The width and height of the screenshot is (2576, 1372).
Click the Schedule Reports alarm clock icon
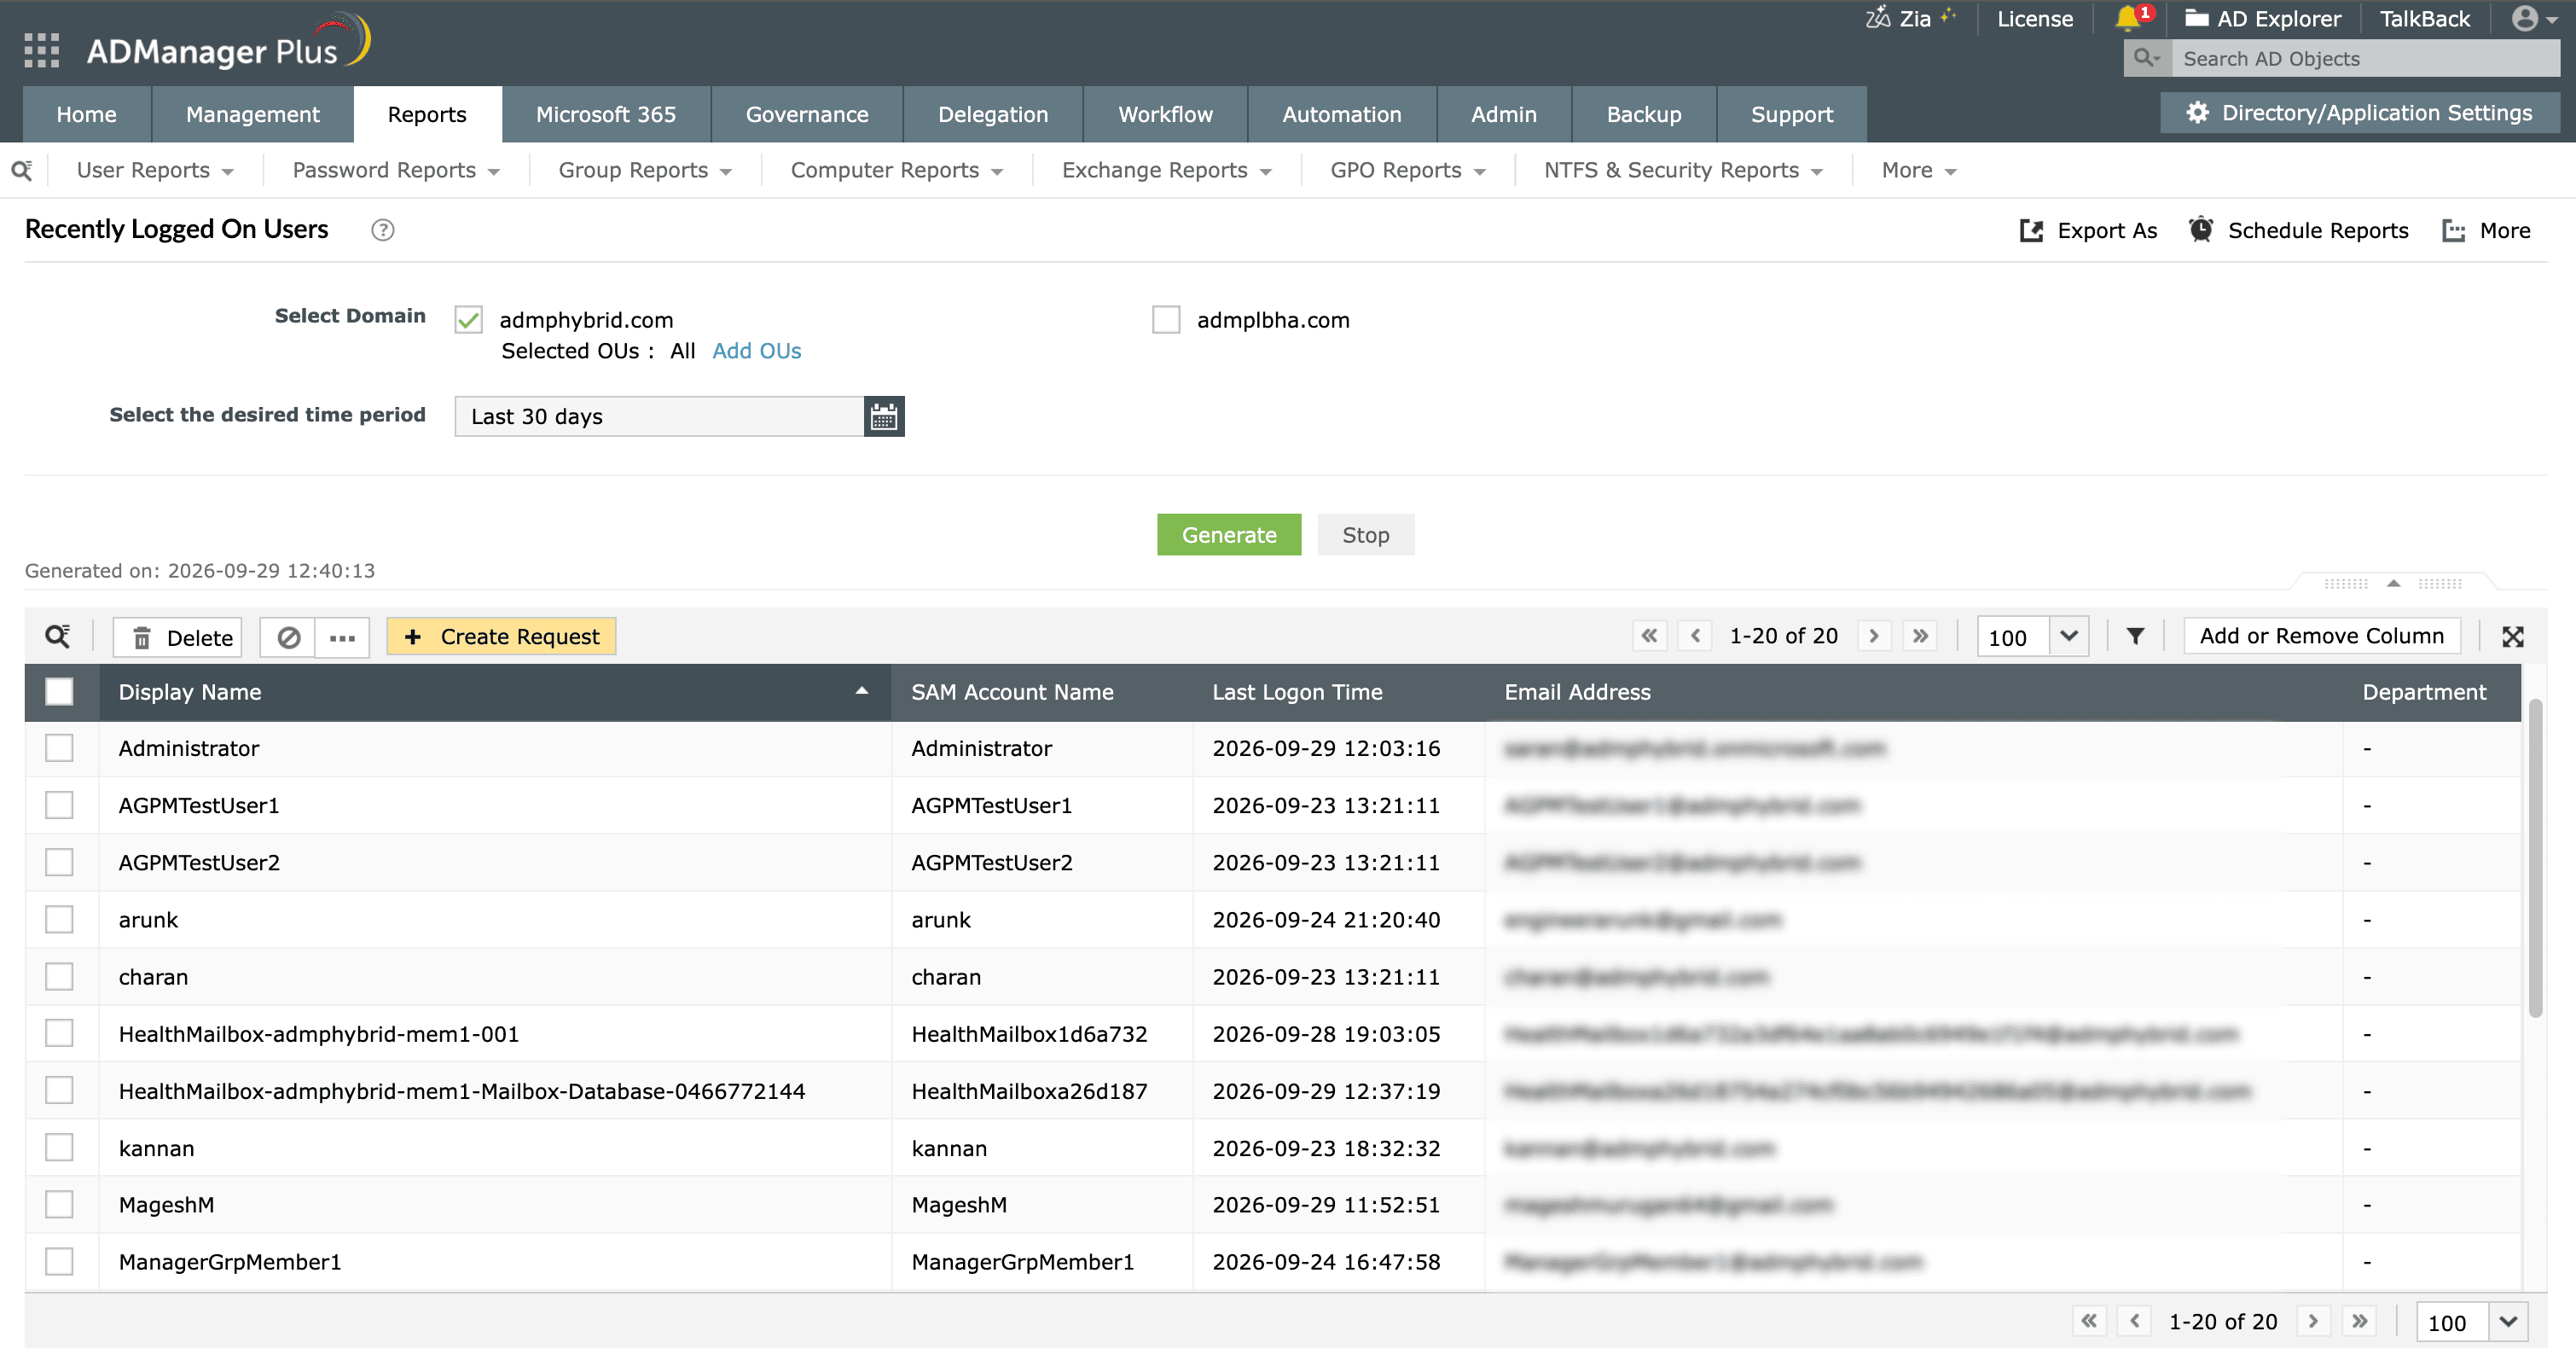point(2200,230)
